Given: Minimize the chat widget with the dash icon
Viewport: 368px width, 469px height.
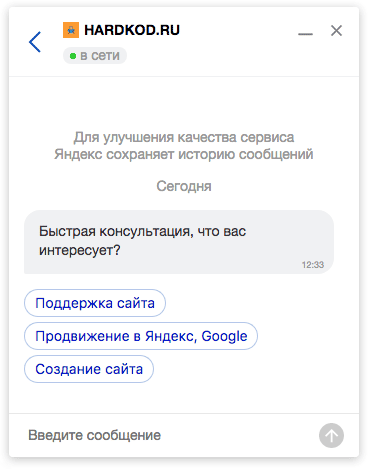Looking at the screenshot, I should click(305, 34).
